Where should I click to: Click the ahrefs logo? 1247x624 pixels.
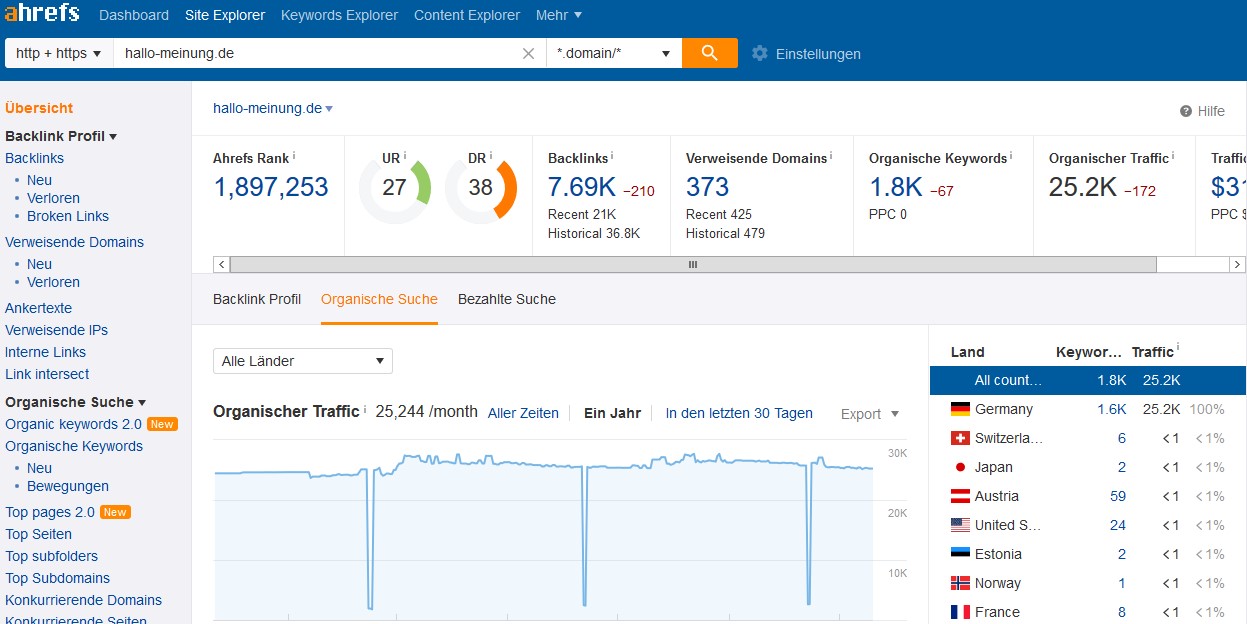point(43,15)
